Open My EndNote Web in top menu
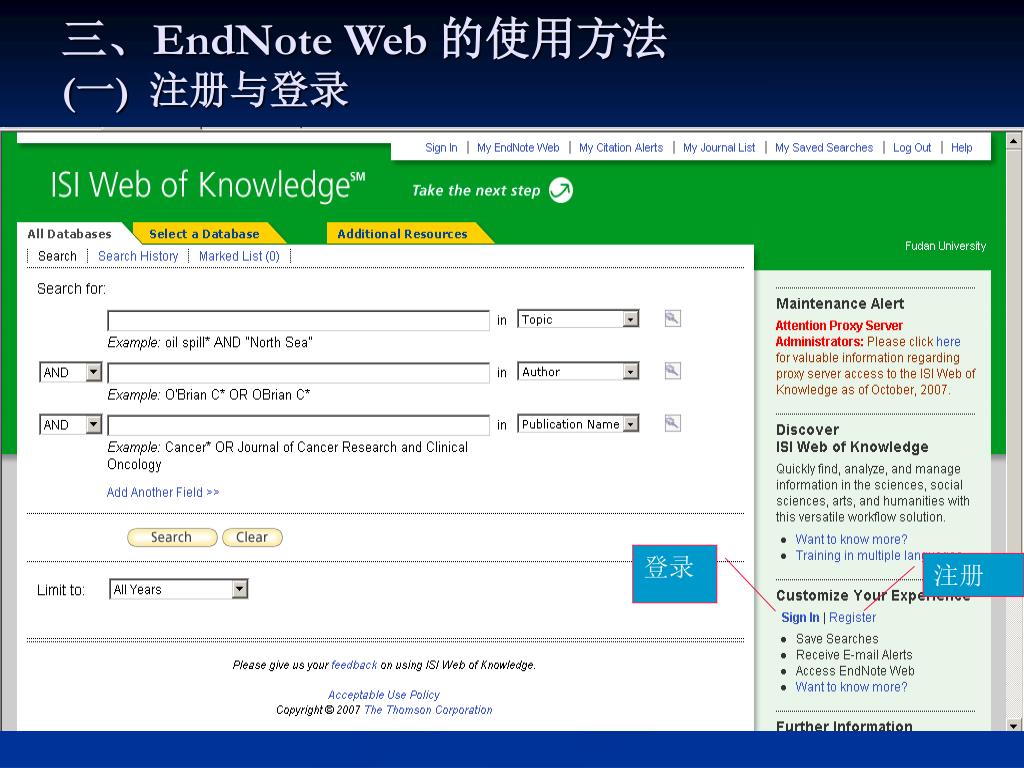The width and height of the screenshot is (1024, 768). tap(518, 148)
